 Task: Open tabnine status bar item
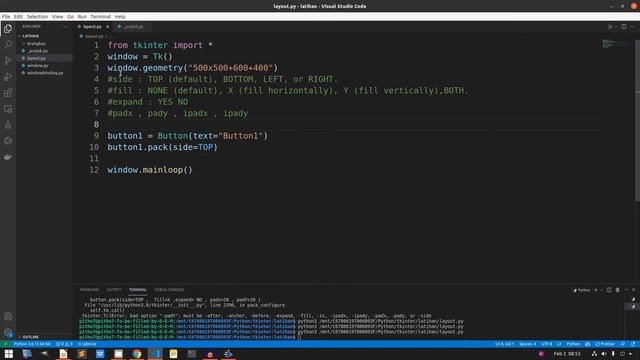tap(87, 344)
